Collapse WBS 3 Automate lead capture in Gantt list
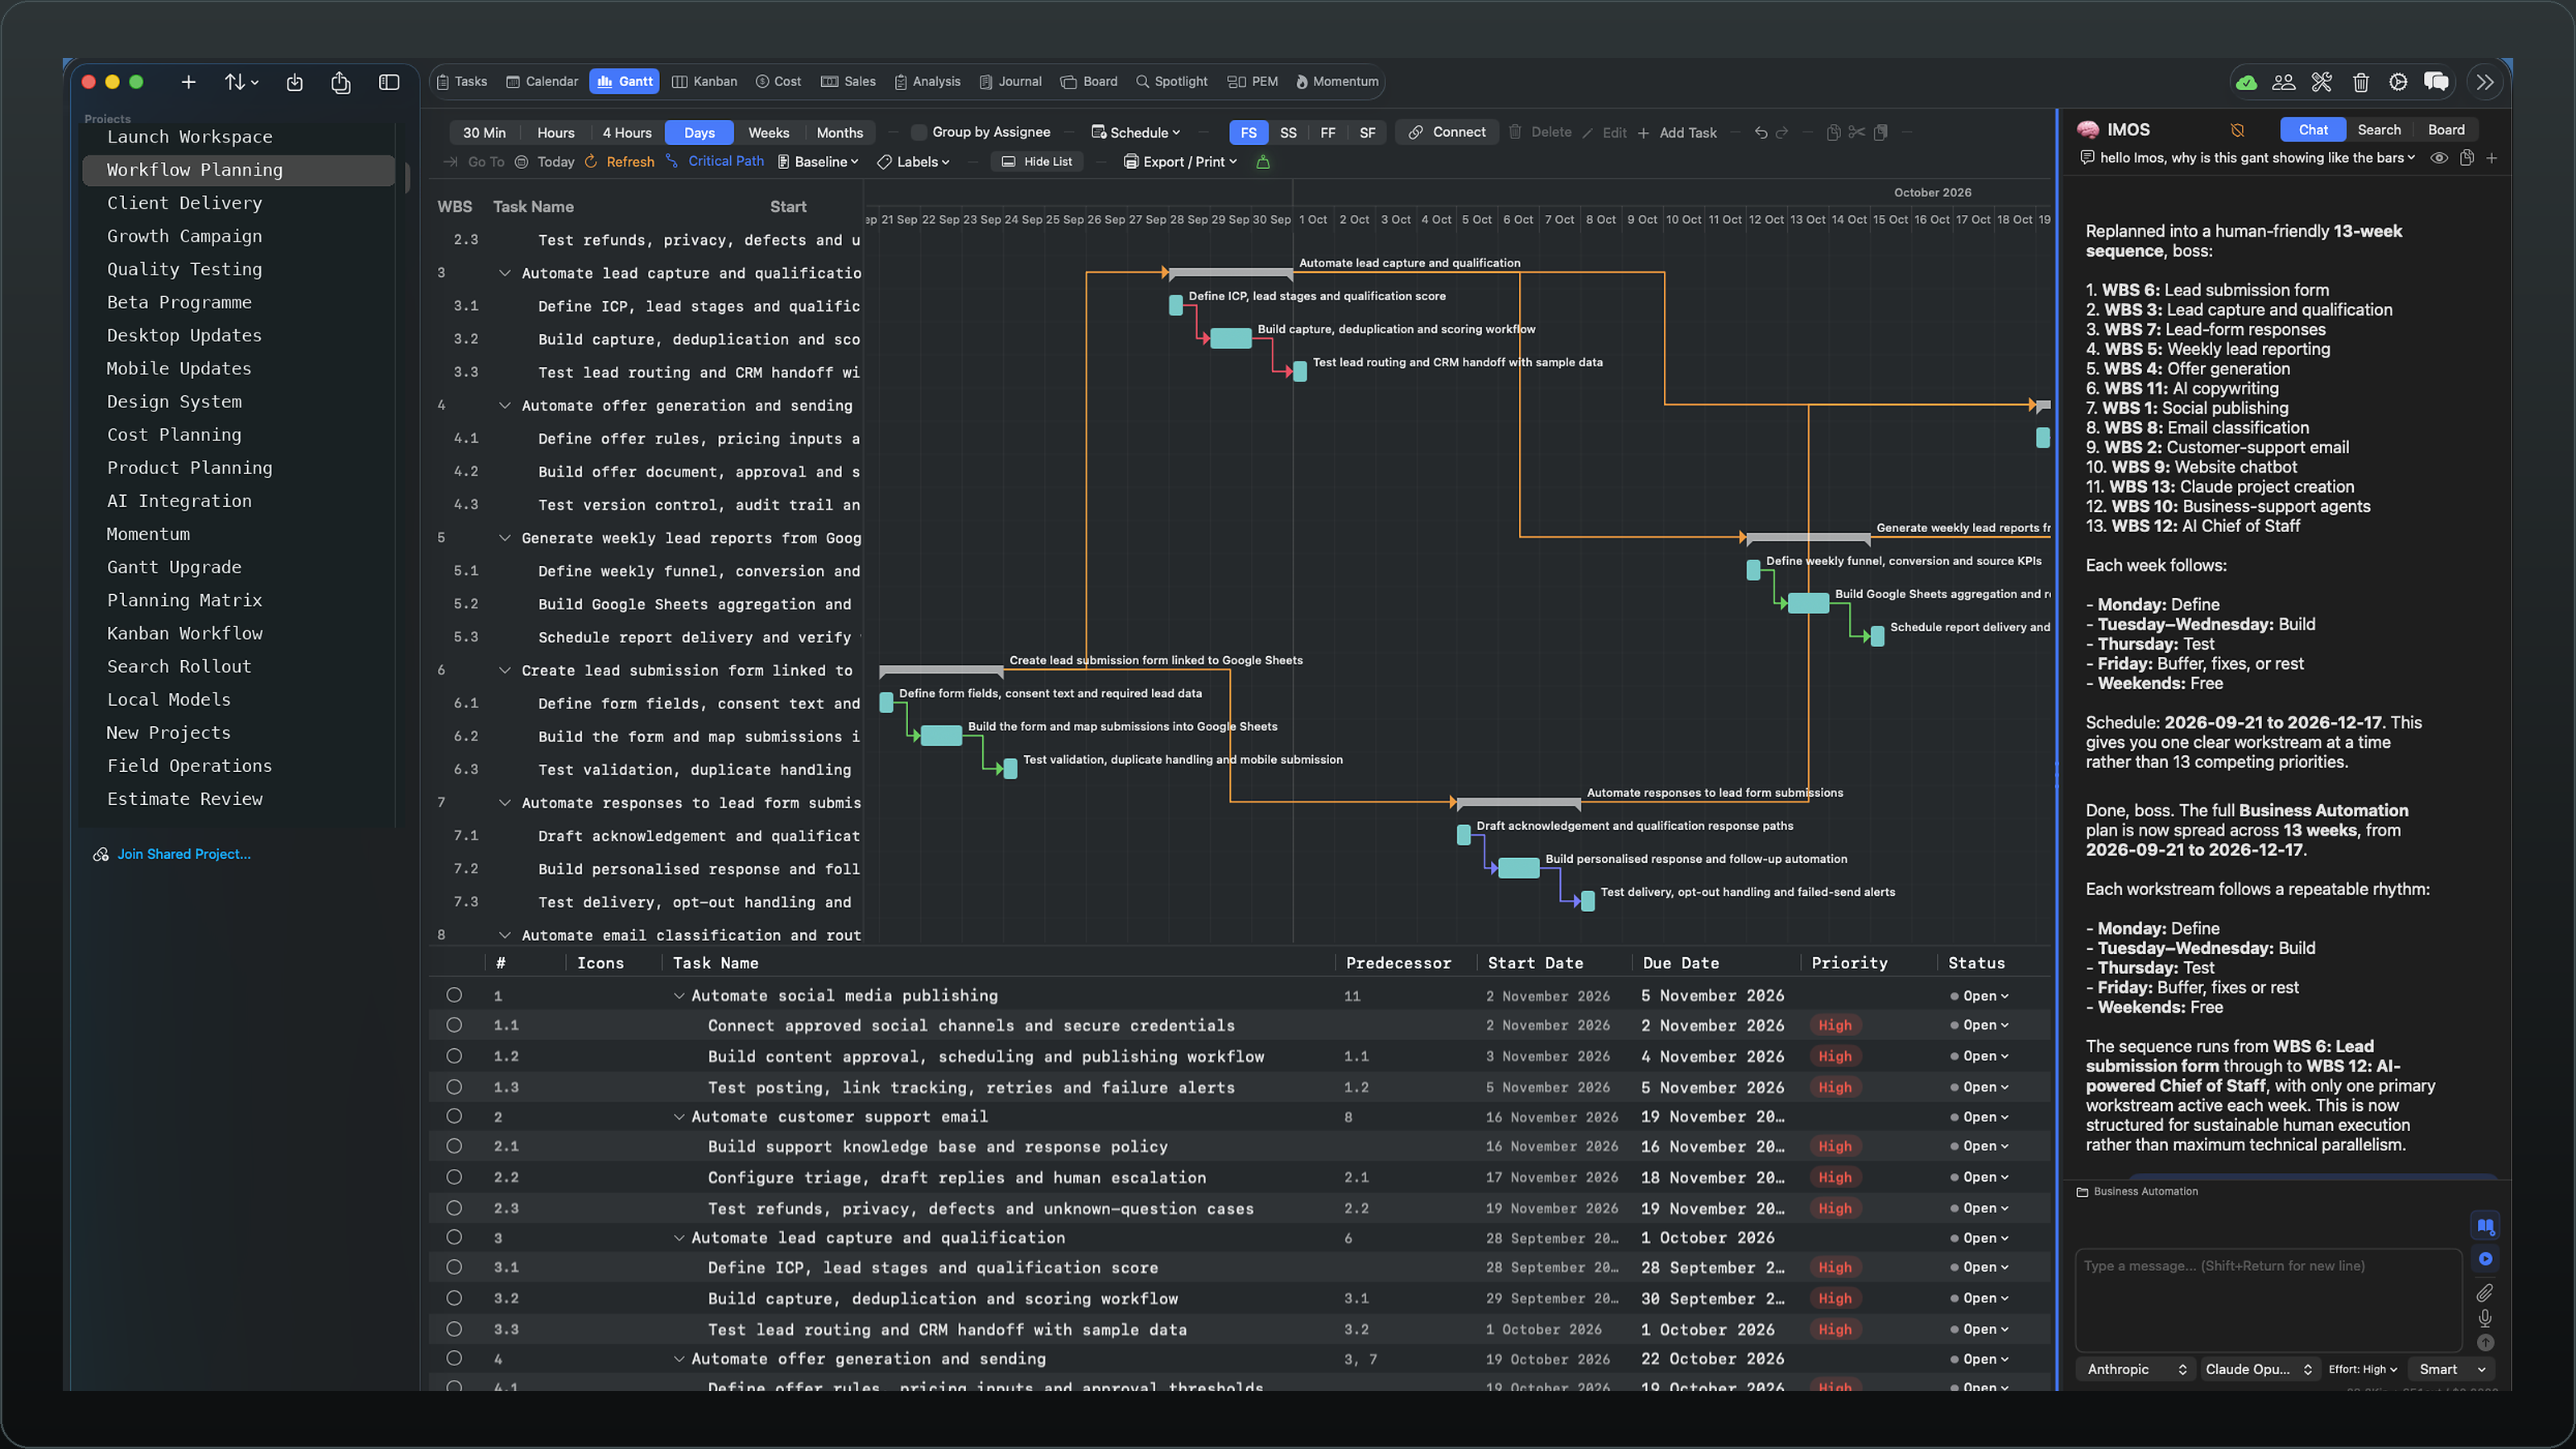The width and height of the screenshot is (2576, 1449). [x=505, y=273]
